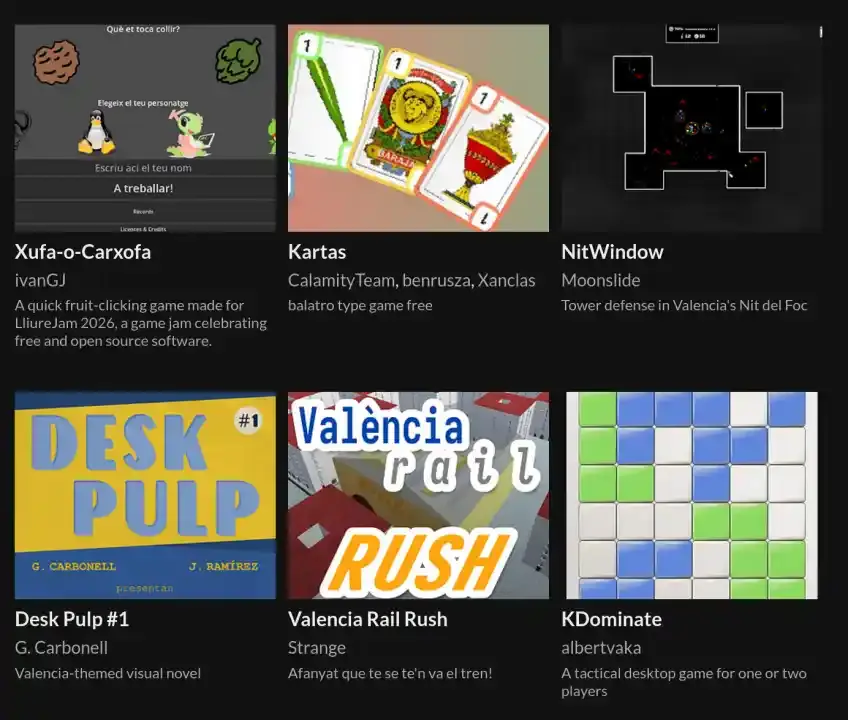Click the Xufa-o-Carxofa title link
This screenshot has height=720, width=848.
[83, 252]
